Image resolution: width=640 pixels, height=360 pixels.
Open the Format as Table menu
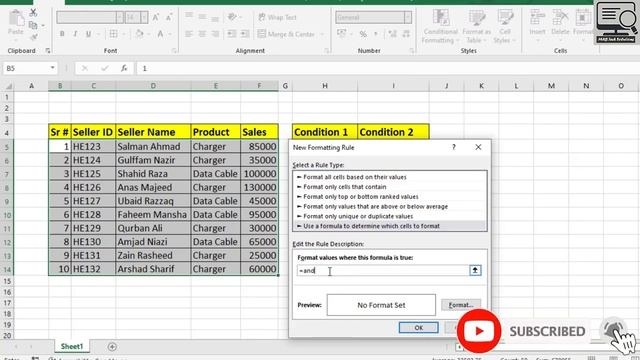[476, 26]
